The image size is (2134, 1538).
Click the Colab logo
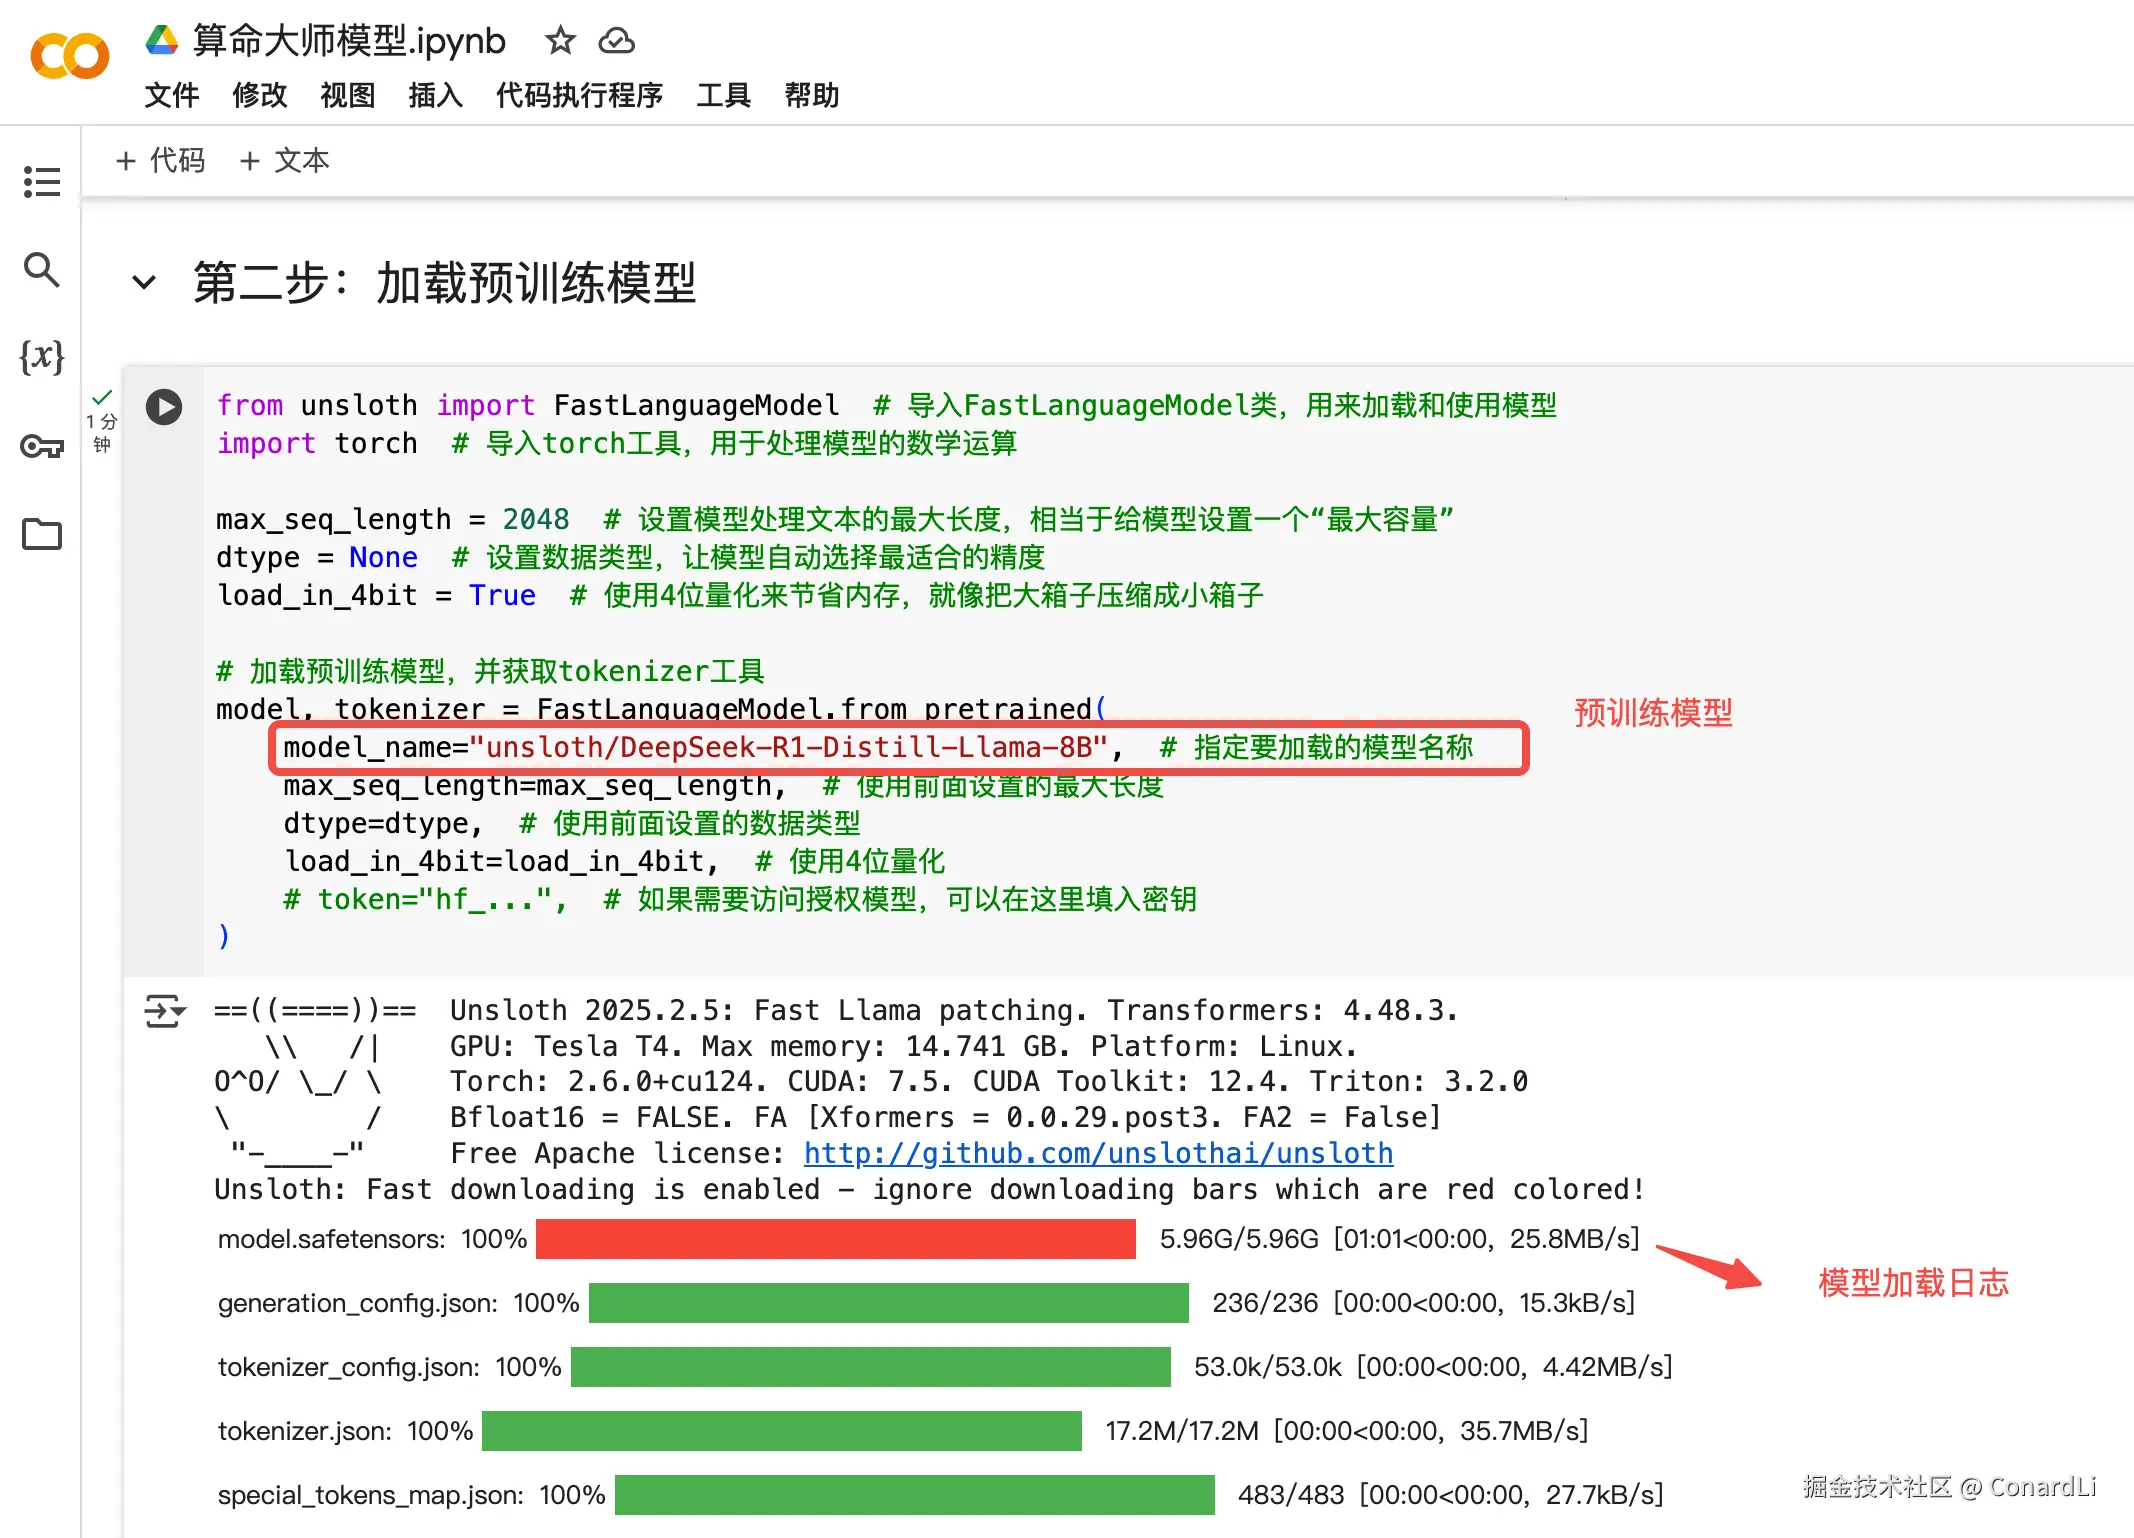70,57
